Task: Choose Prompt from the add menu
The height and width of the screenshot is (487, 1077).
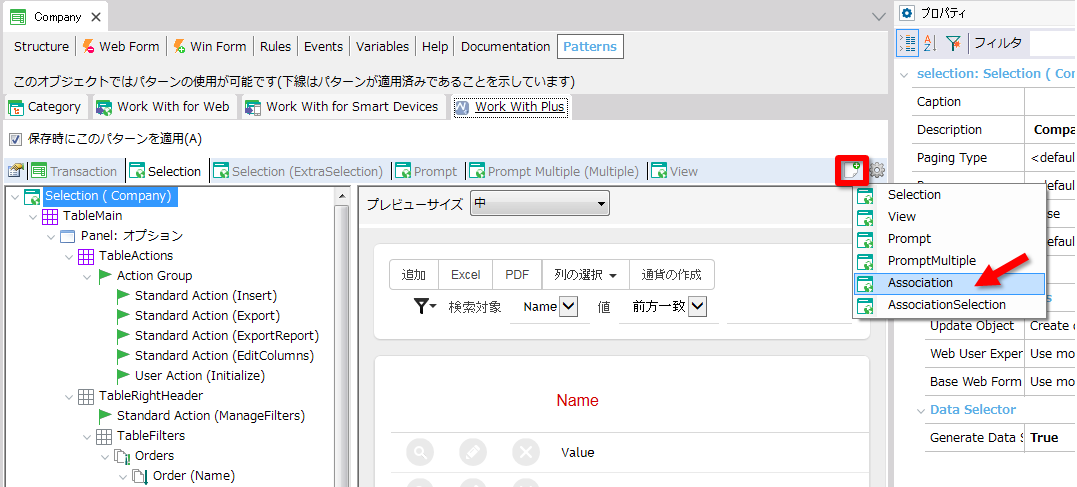Action: (949, 238)
